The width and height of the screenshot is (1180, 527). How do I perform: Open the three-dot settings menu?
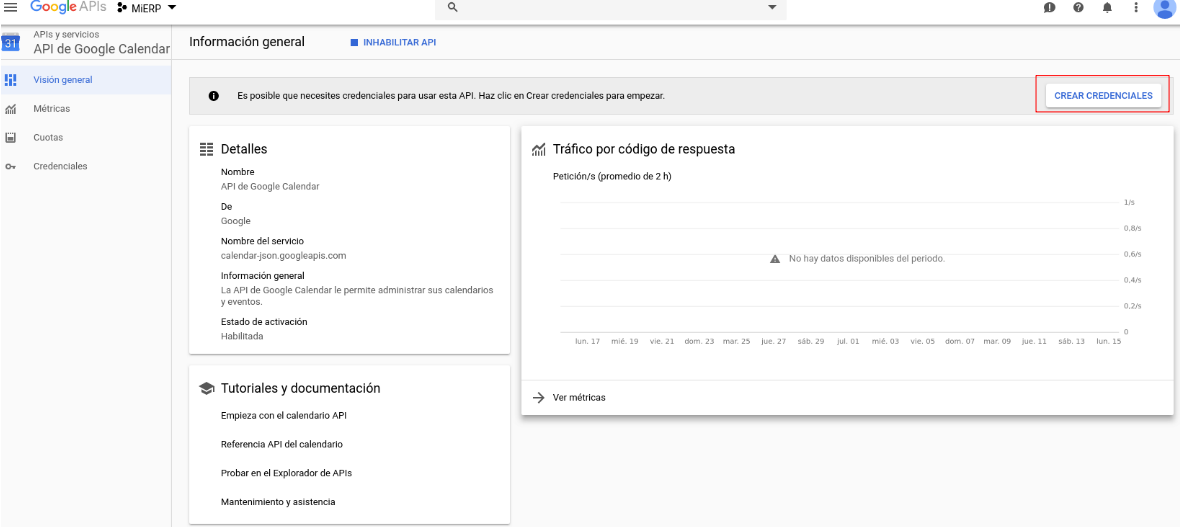1136,8
